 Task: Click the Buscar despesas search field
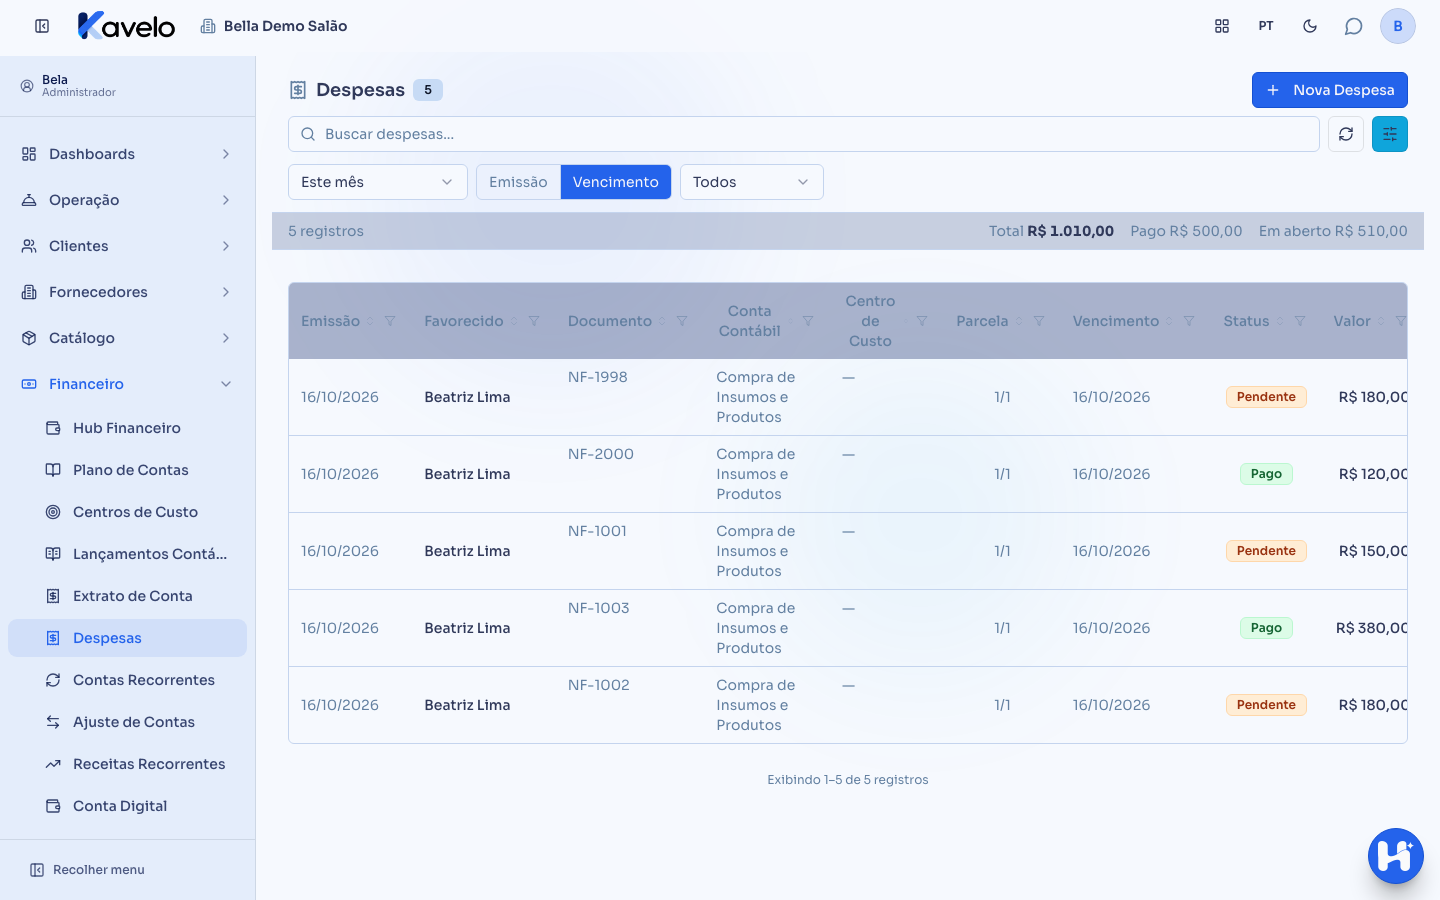click(x=804, y=134)
